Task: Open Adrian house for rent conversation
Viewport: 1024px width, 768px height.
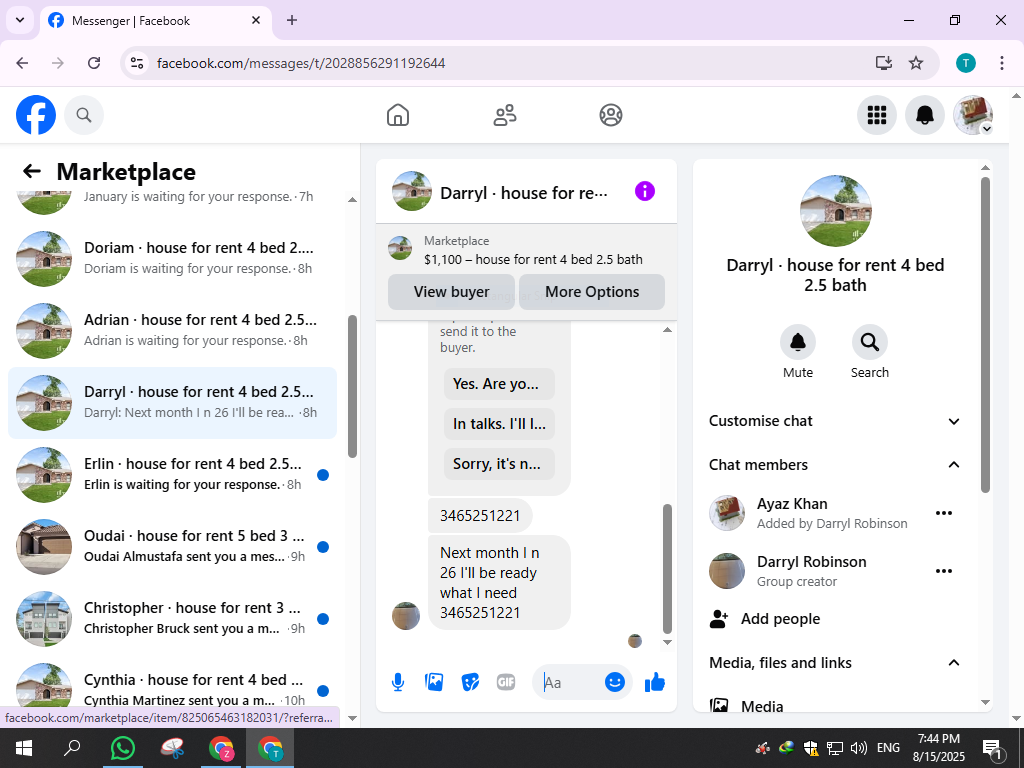Action: (172, 330)
